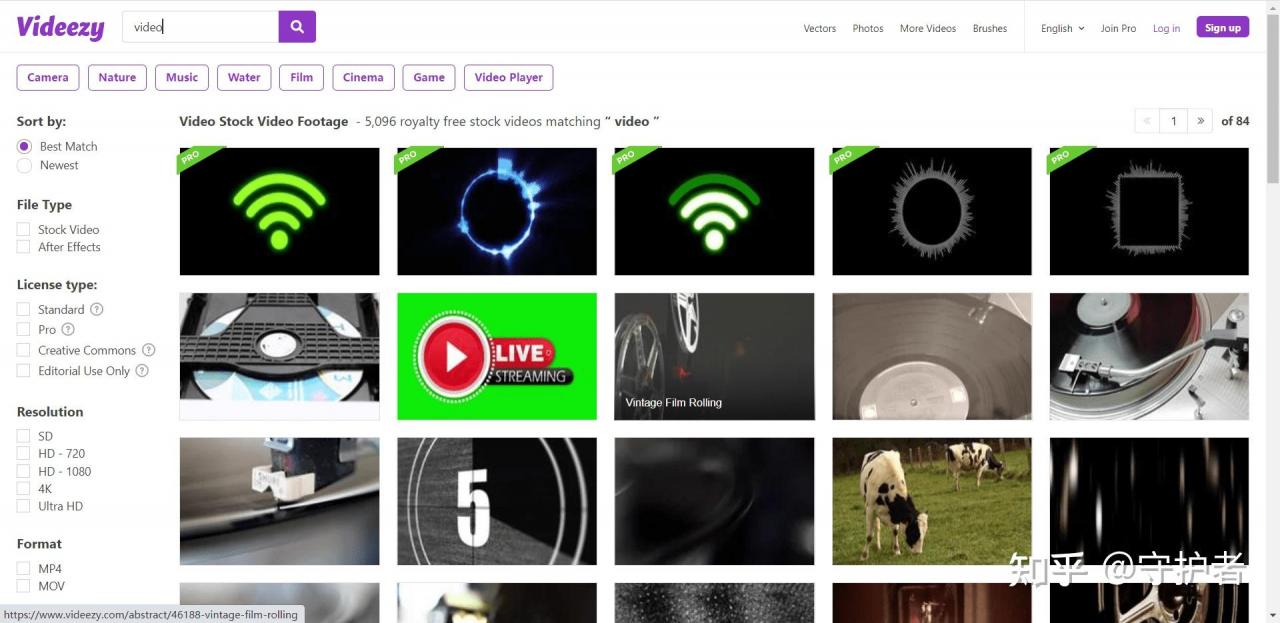This screenshot has width=1280, height=623.
Task: Select the Camera tag button
Action: pos(48,77)
